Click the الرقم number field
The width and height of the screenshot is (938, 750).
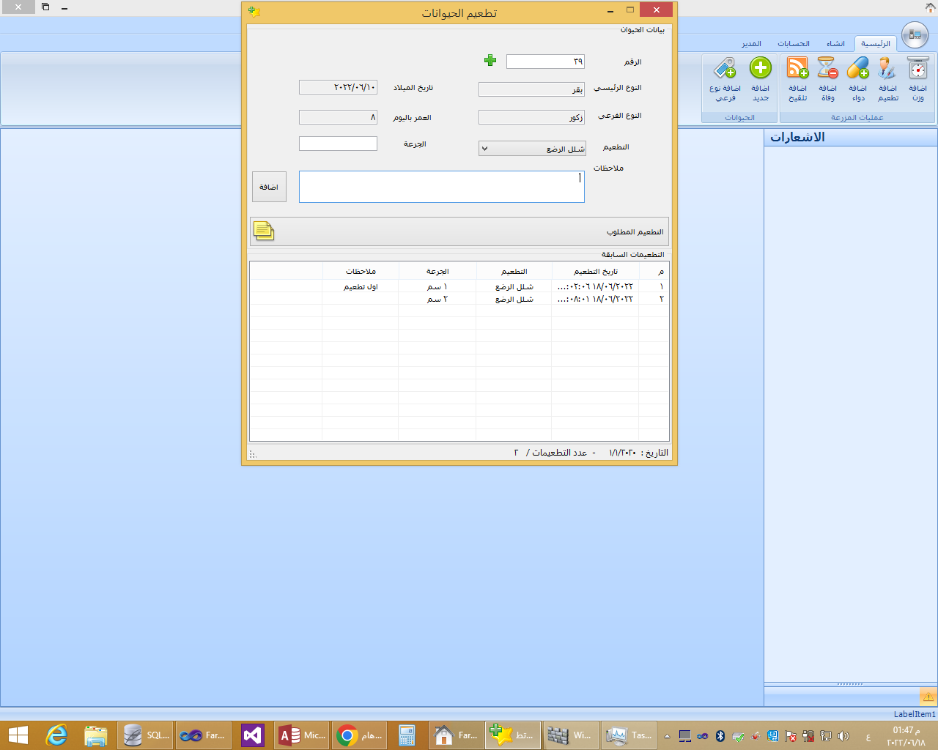coord(545,61)
